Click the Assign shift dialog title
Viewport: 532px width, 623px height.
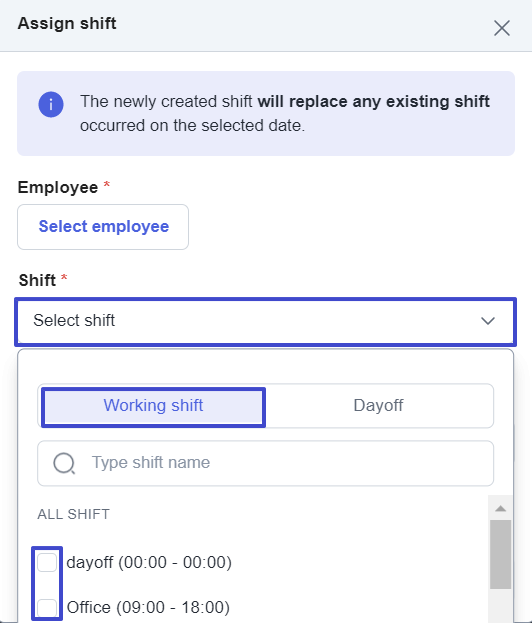67,23
